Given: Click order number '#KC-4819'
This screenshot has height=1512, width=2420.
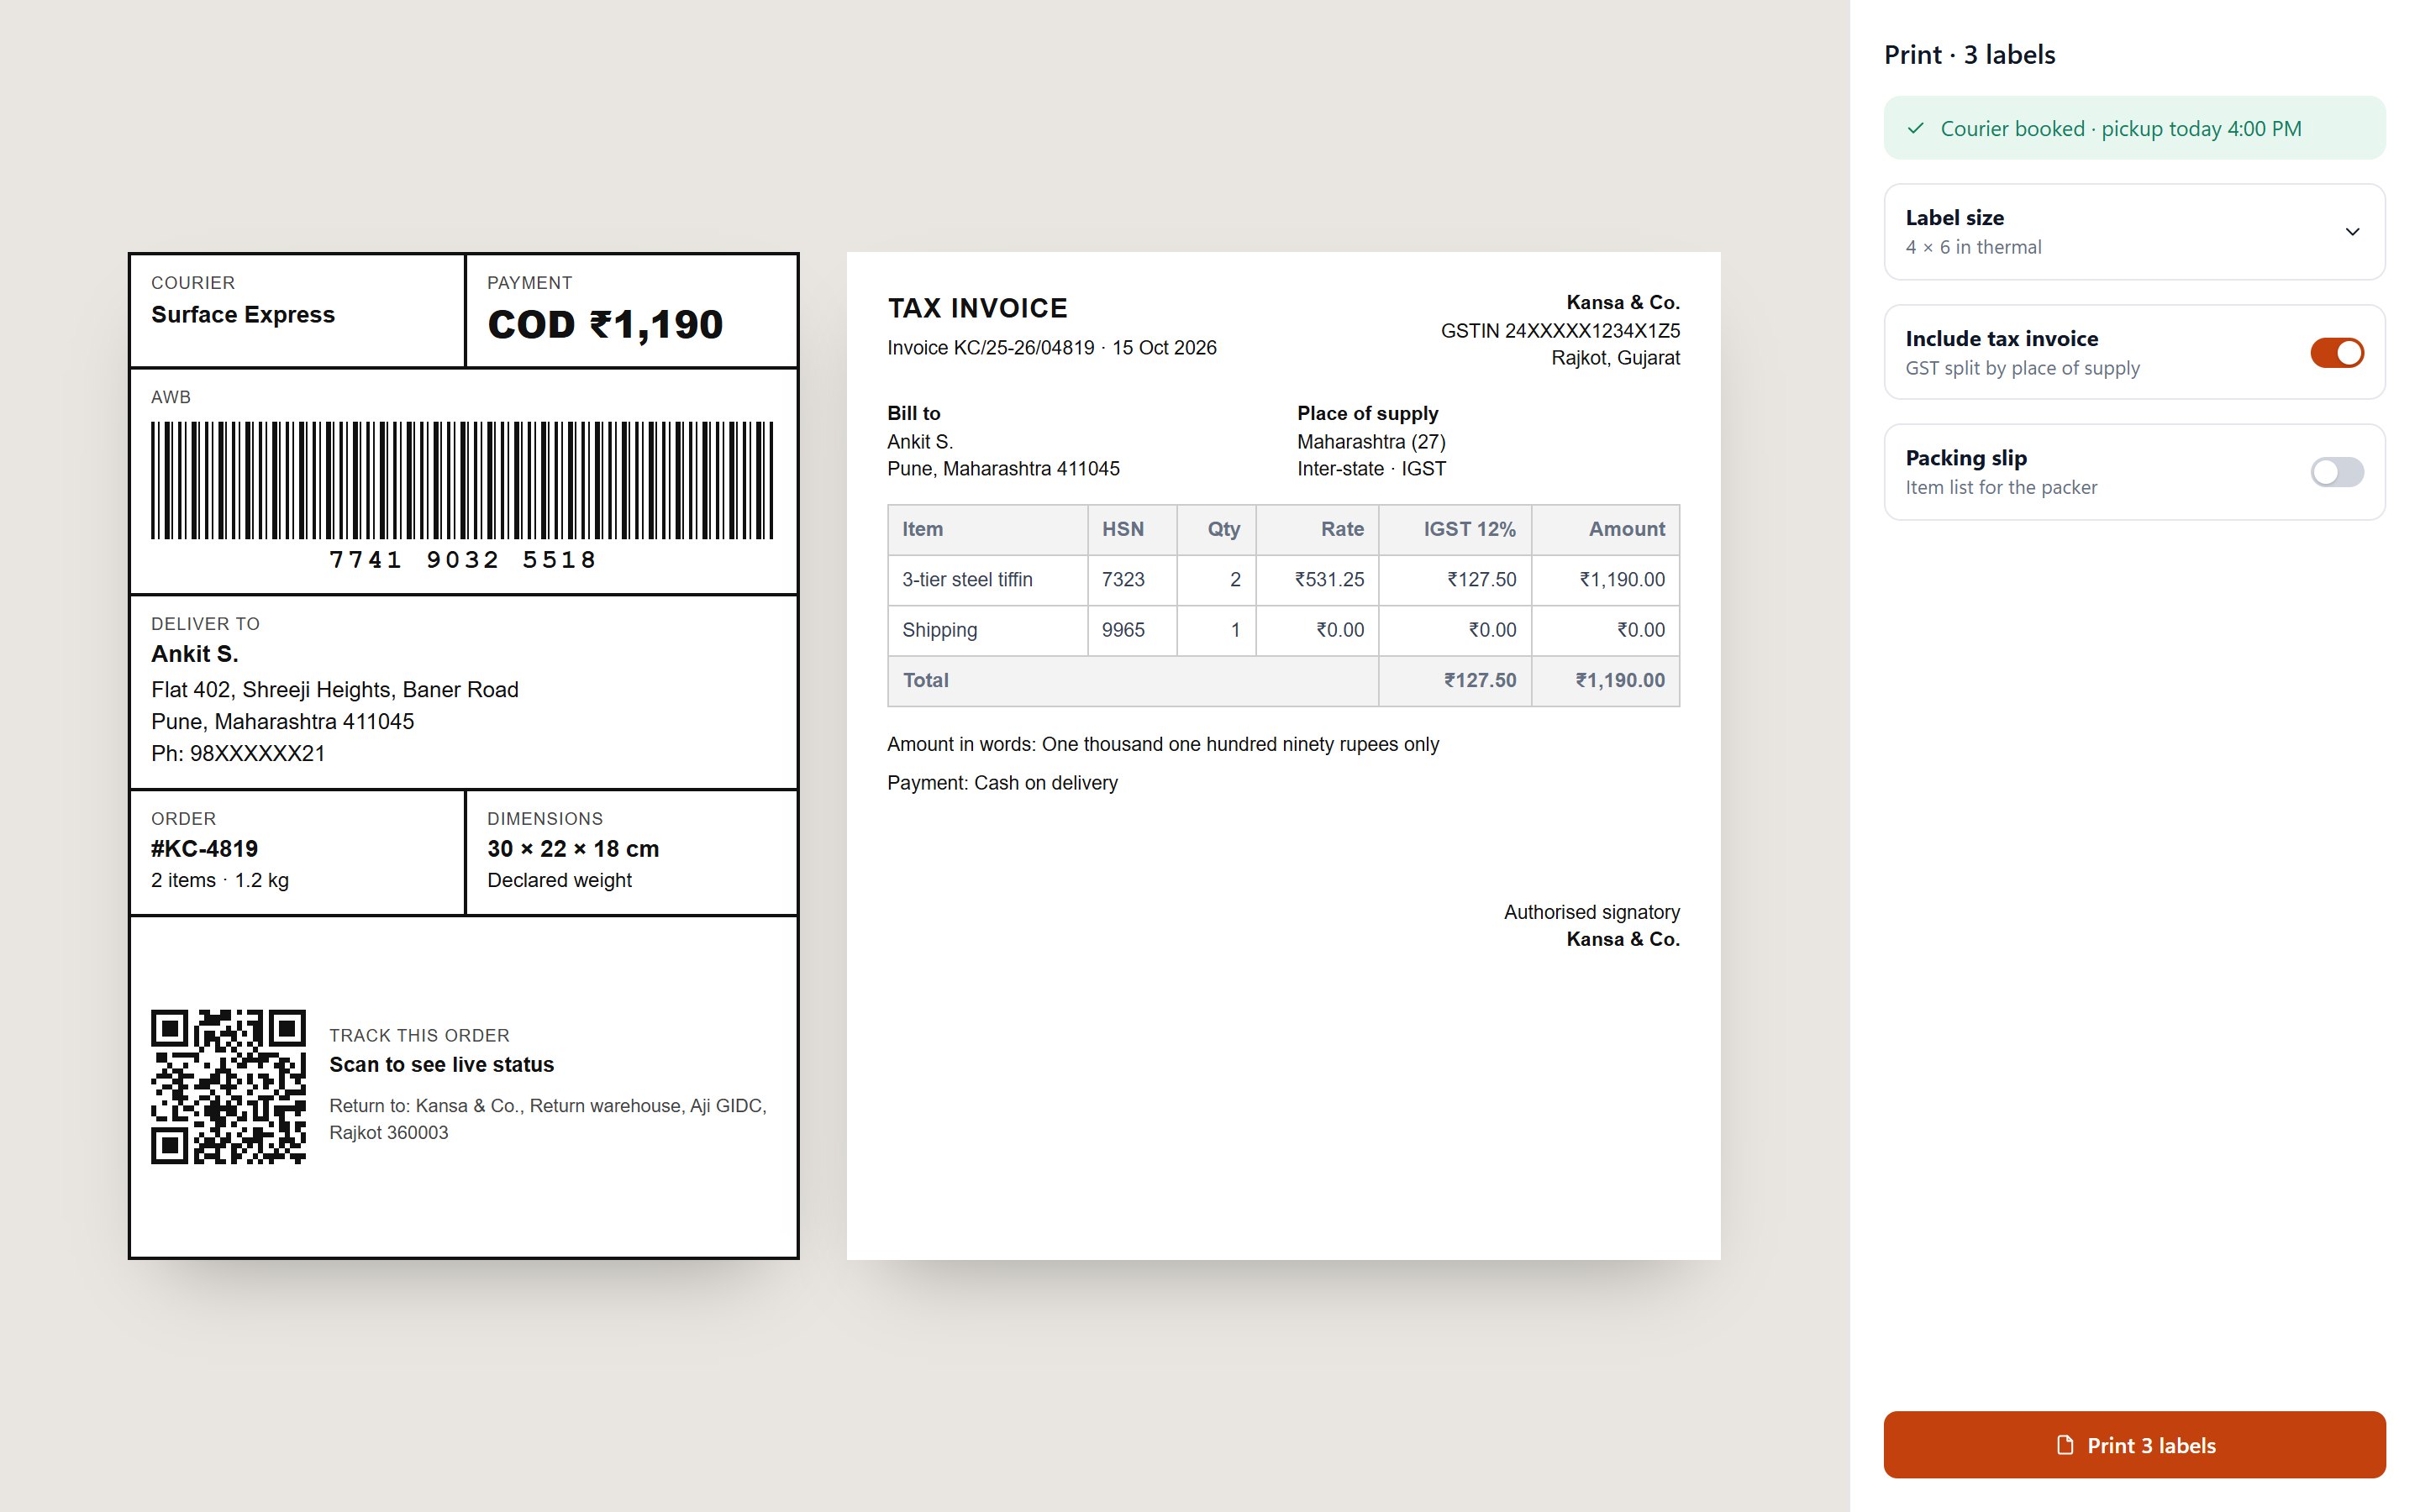Looking at the screenshot, I should [204, 849].
